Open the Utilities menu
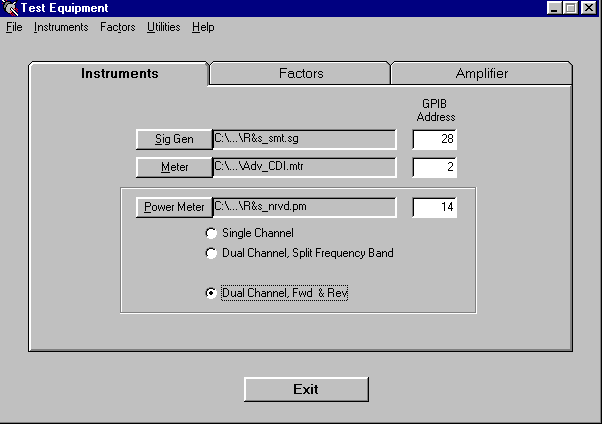Image resolution: width=602 pixels, height=424 pixels. pyautogui.click(x=163, y=27)
